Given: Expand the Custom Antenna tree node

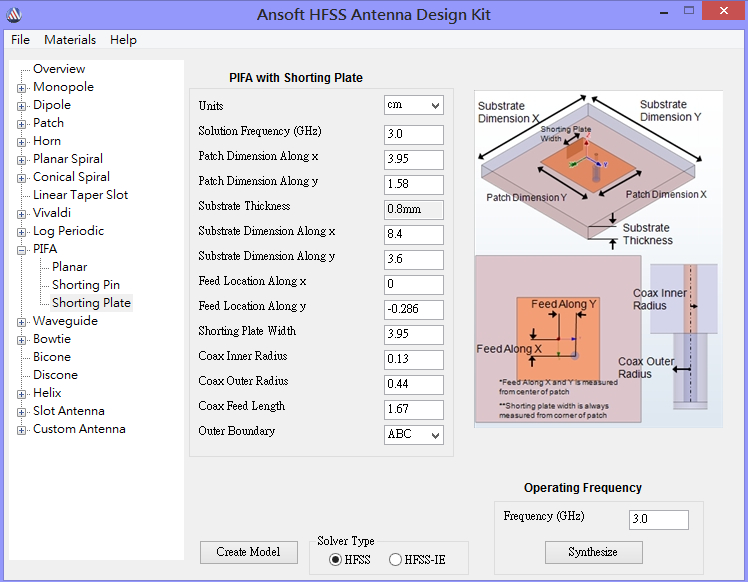Looking at the screenshot, I should [21, 430].
